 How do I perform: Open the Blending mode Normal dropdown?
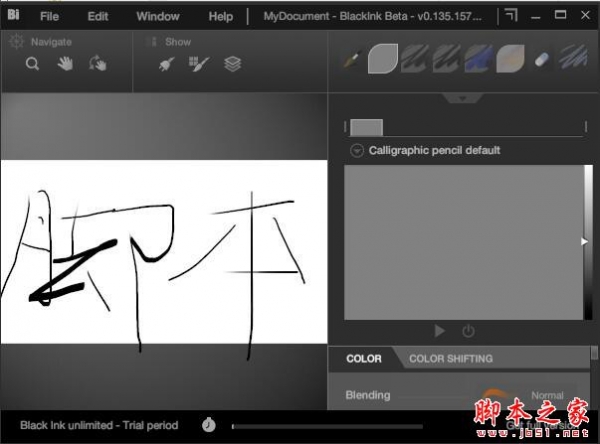pos(547,395)
